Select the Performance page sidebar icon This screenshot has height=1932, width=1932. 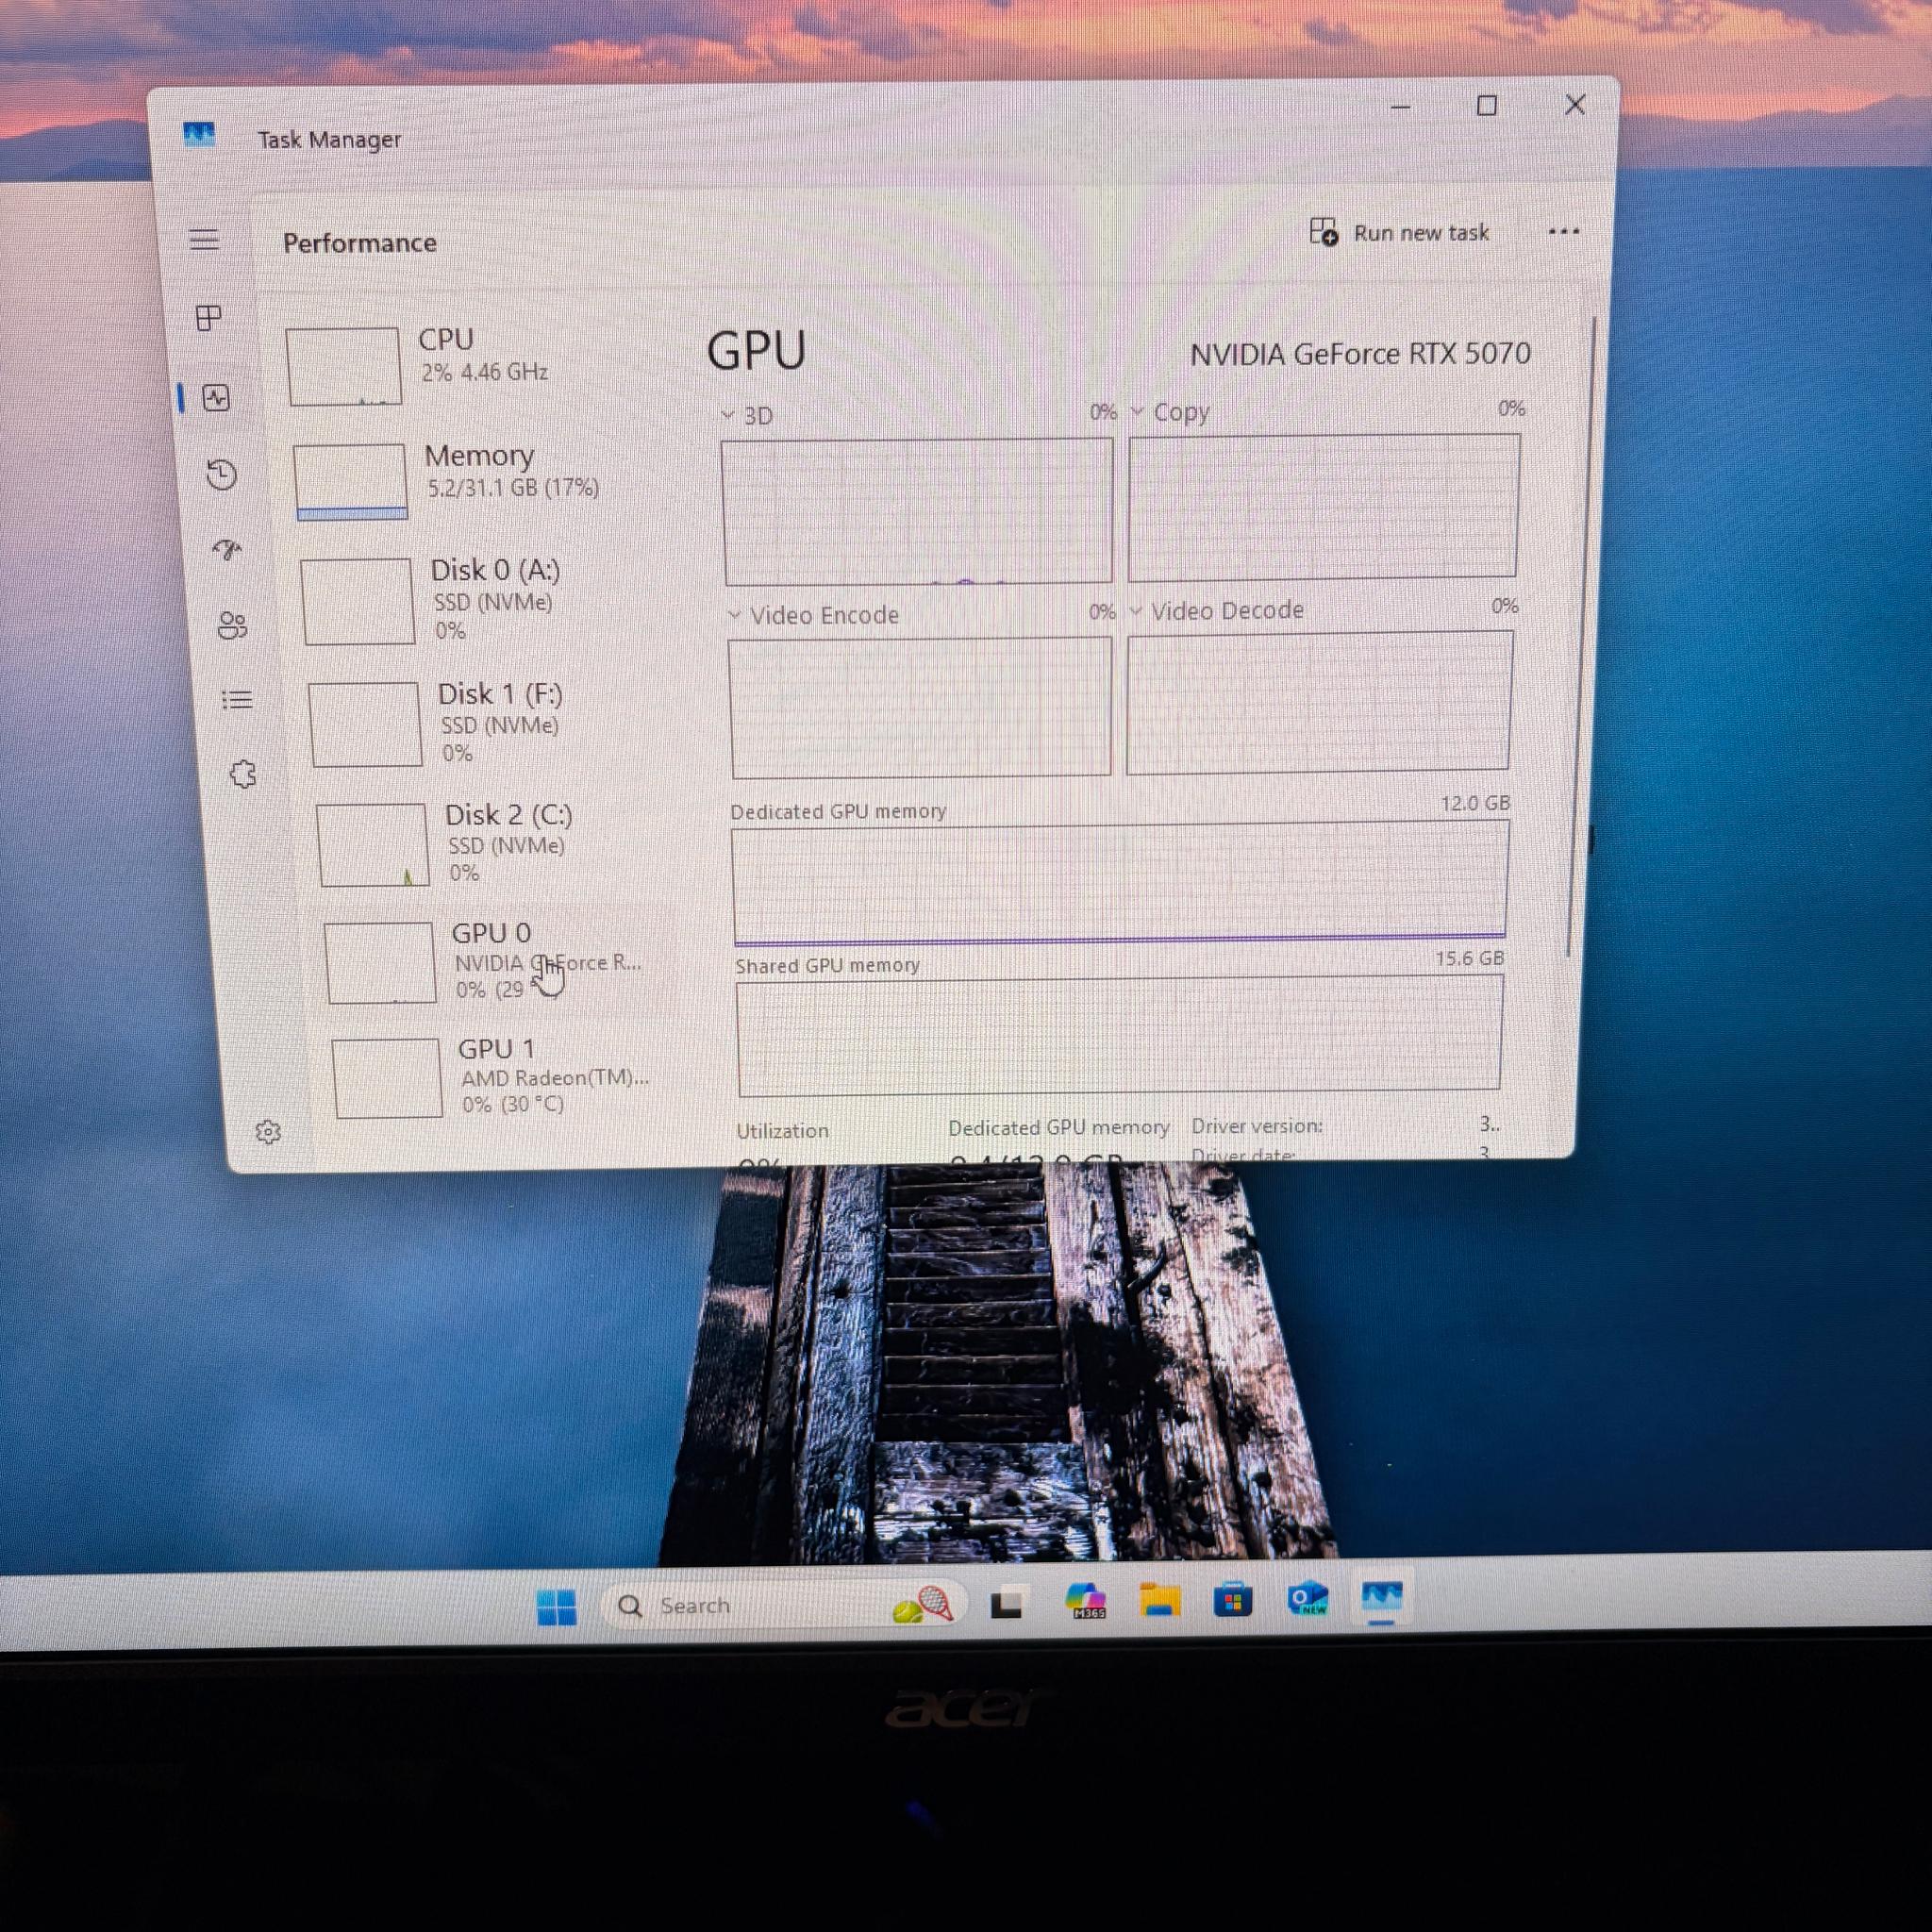(x=216, y=398)
